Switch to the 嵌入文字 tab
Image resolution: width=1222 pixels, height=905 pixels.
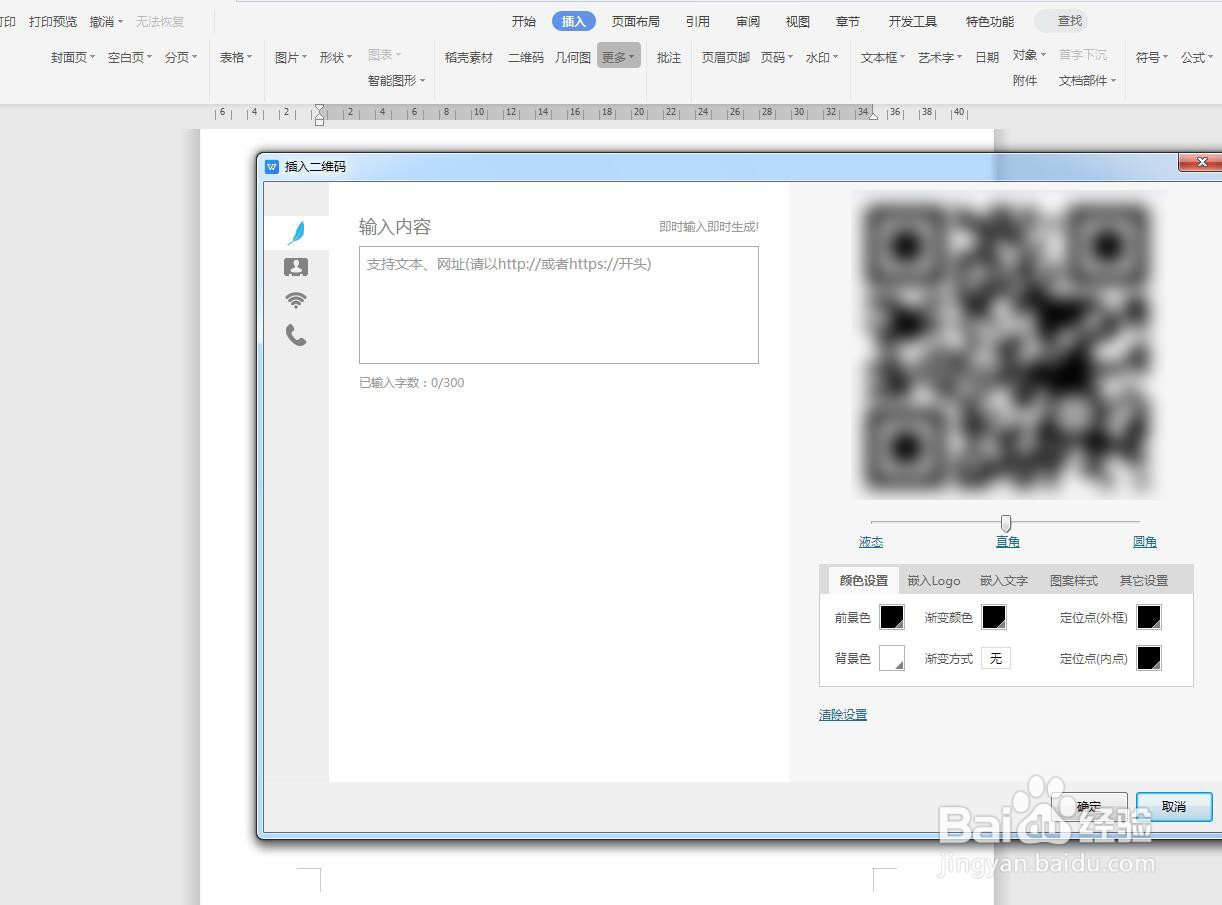click(x=1004, y=580)
